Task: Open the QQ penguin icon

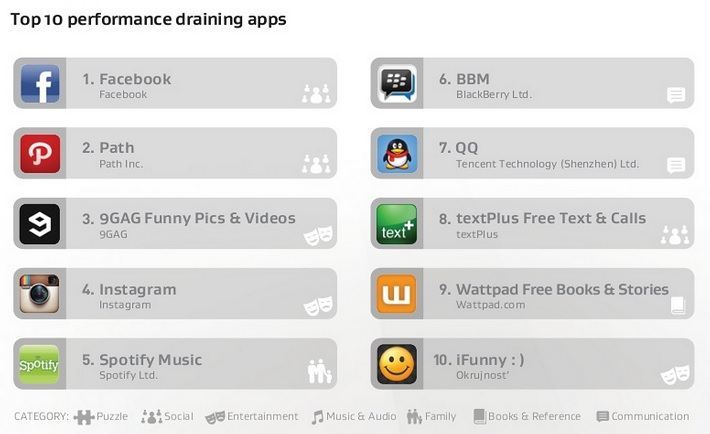Action: click(397, 153)
